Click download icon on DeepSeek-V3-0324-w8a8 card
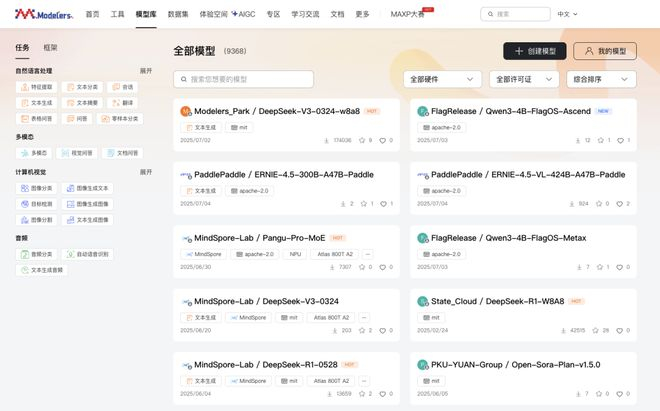The height and width of the screenshot is (411, 660). click(x=326, y=141)
